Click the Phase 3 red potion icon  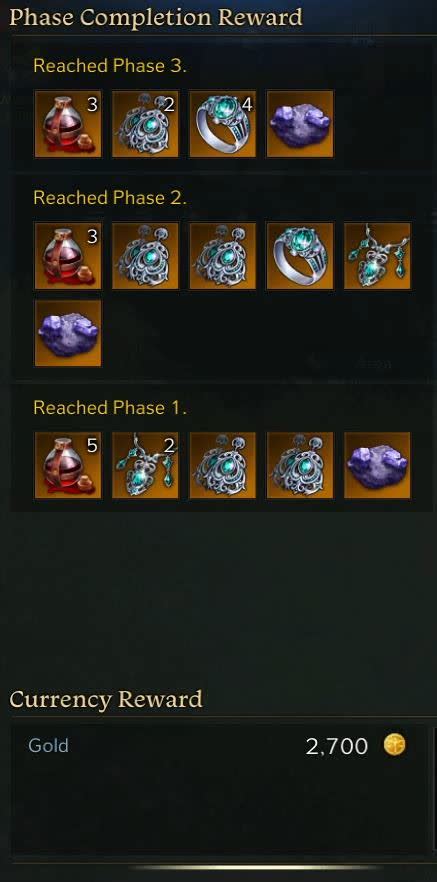point(68,124)
